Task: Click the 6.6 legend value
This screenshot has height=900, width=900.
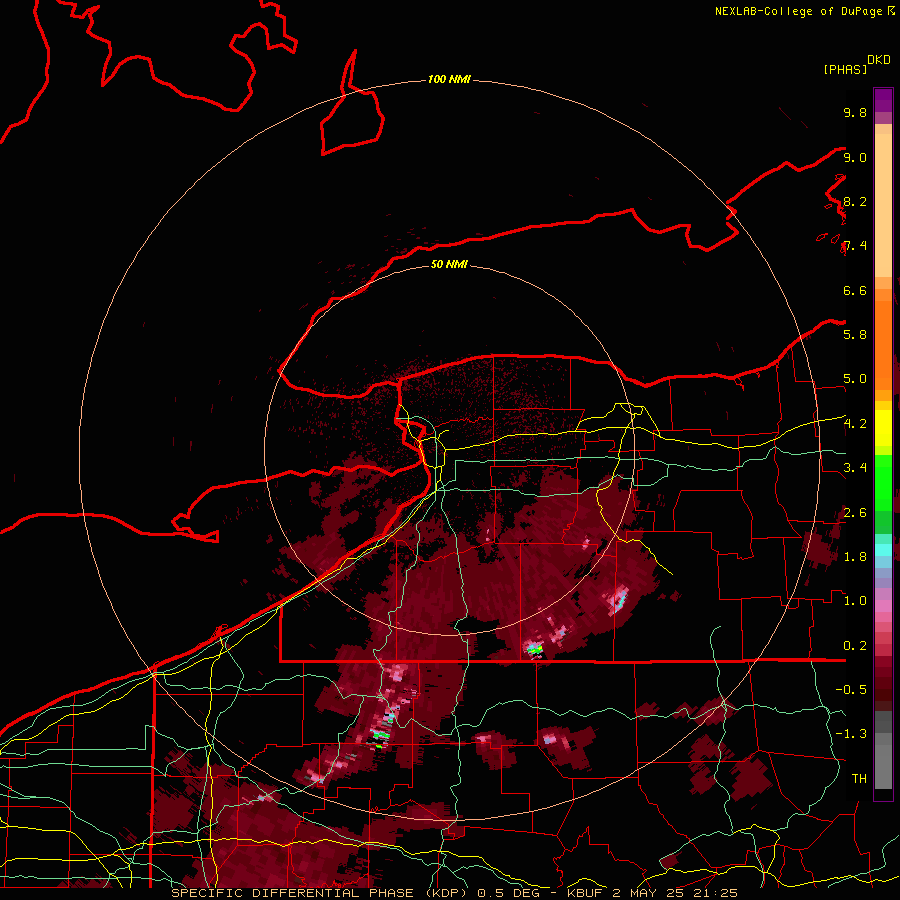Action: [x=855, y=290]
